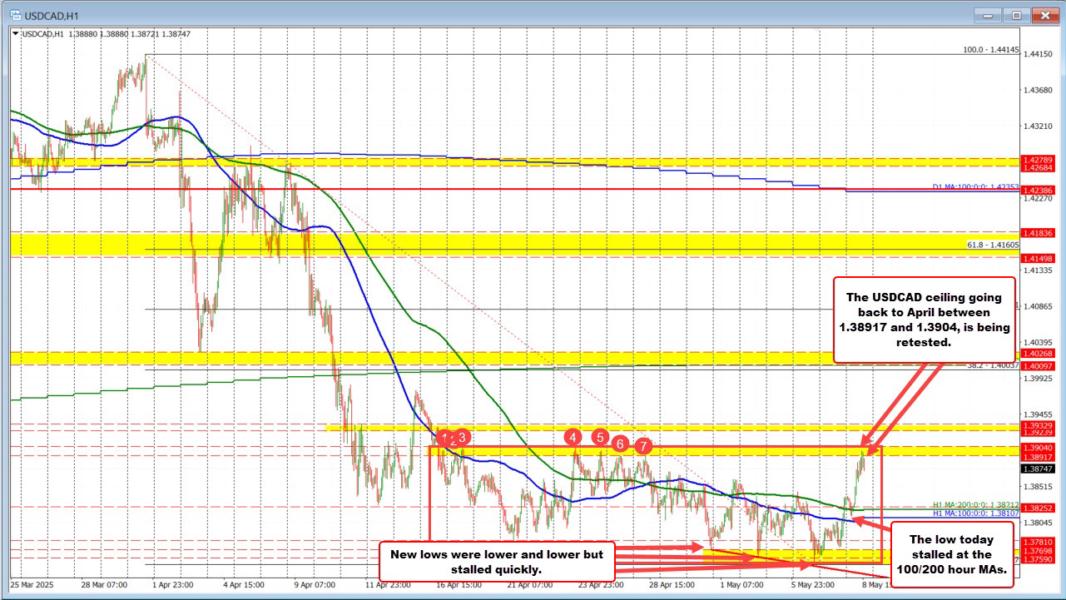Screen dimensions: 1066x600
Task: Expand the triangle menu before USDCAD,H1 label
Action: click(x=16, y=33)
